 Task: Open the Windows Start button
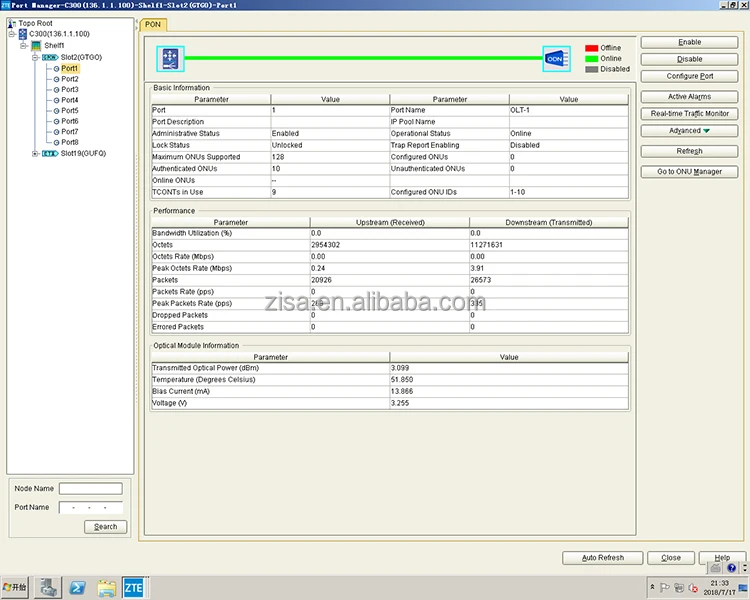(14, 587)
